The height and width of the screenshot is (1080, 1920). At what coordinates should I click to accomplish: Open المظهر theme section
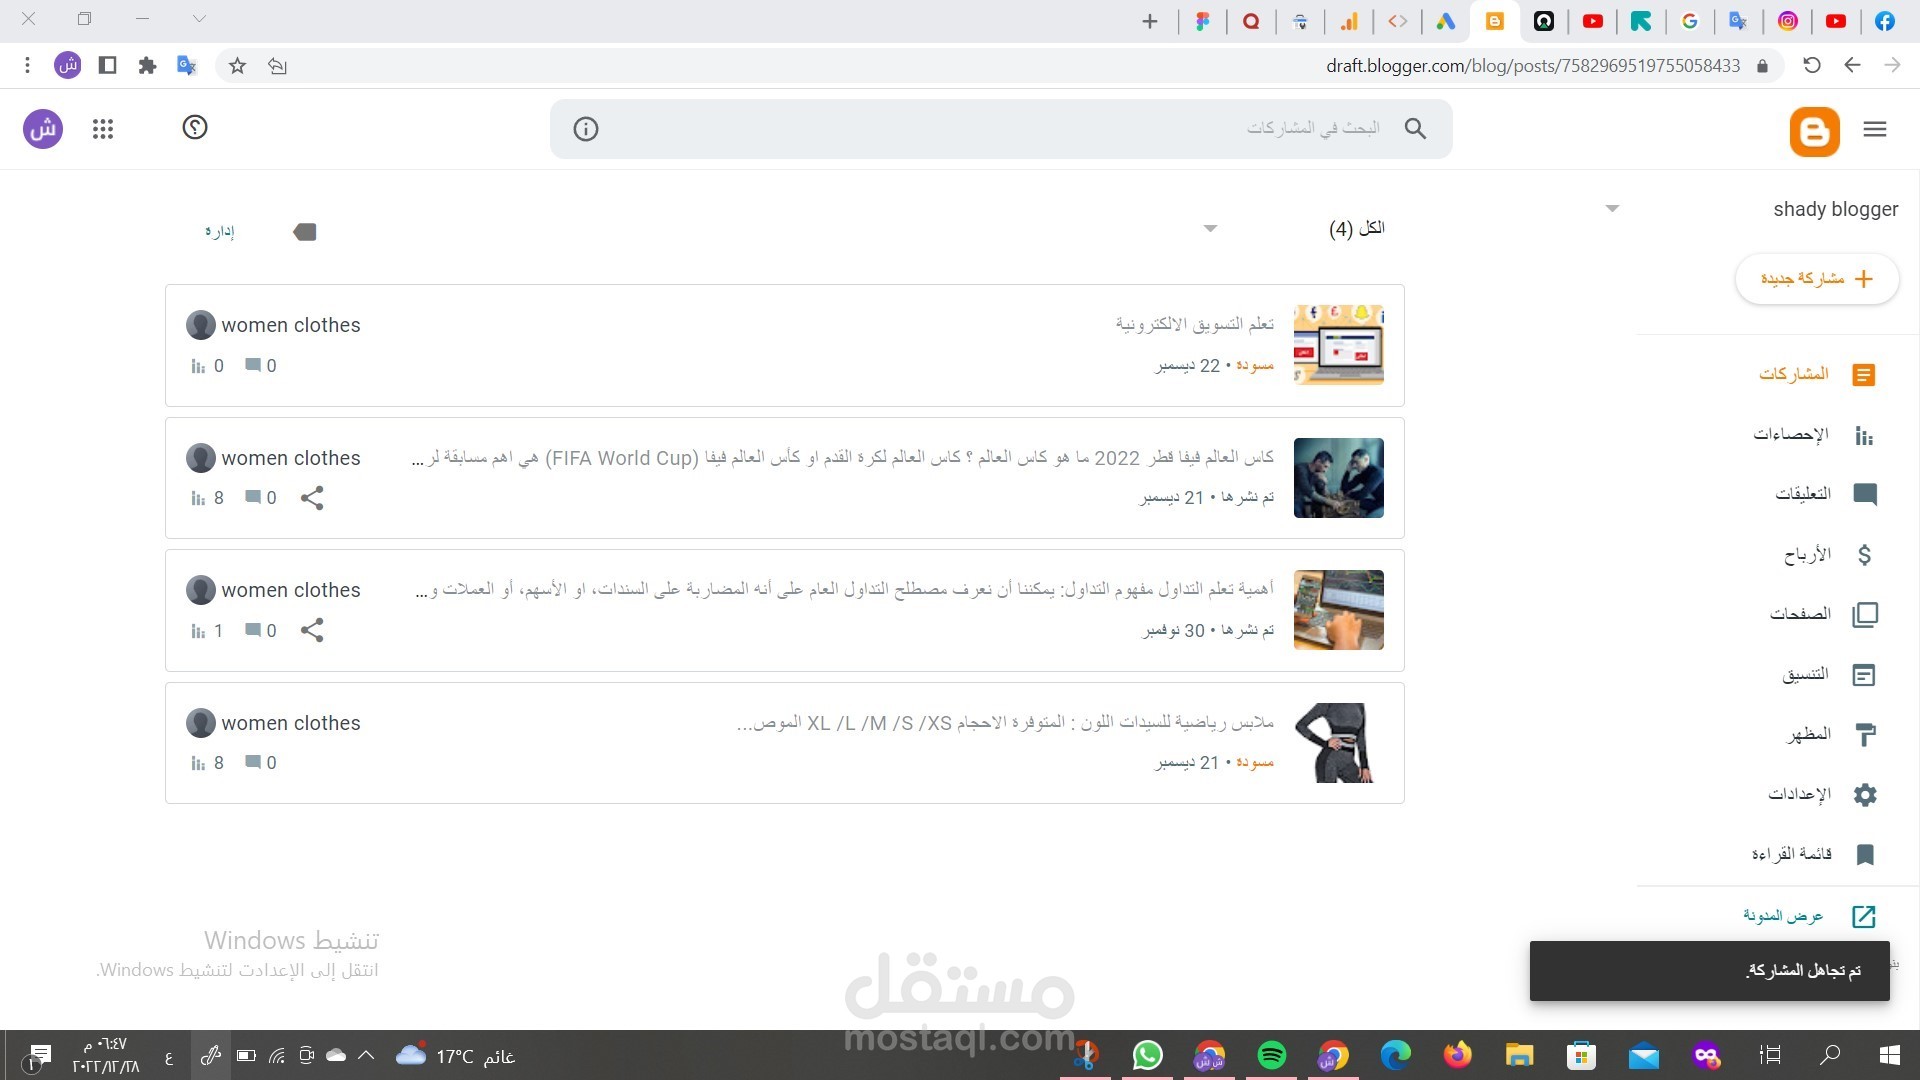pos(1832,735)
